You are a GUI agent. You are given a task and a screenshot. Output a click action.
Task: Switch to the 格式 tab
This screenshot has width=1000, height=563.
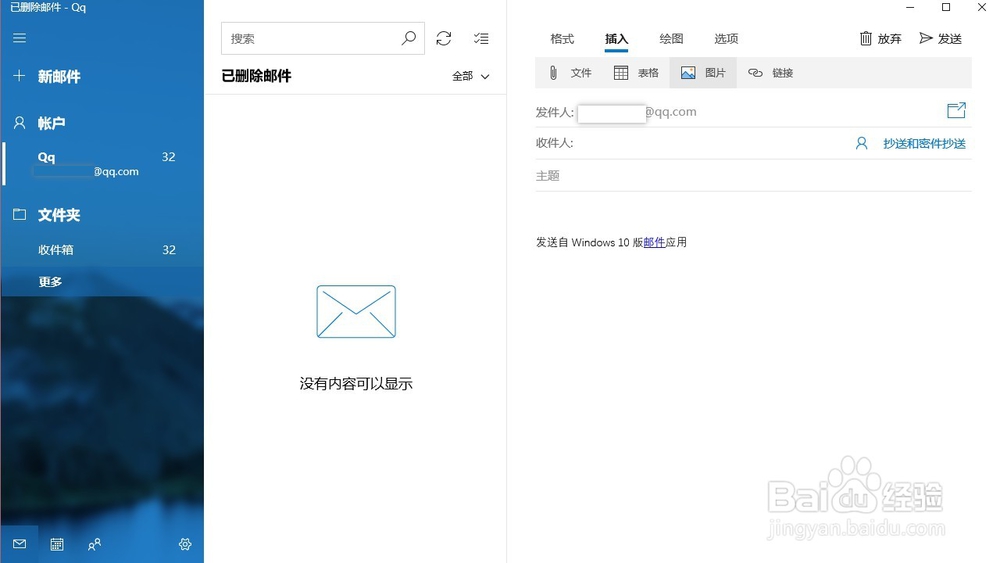pyautogui.click(x=562, y=39)
